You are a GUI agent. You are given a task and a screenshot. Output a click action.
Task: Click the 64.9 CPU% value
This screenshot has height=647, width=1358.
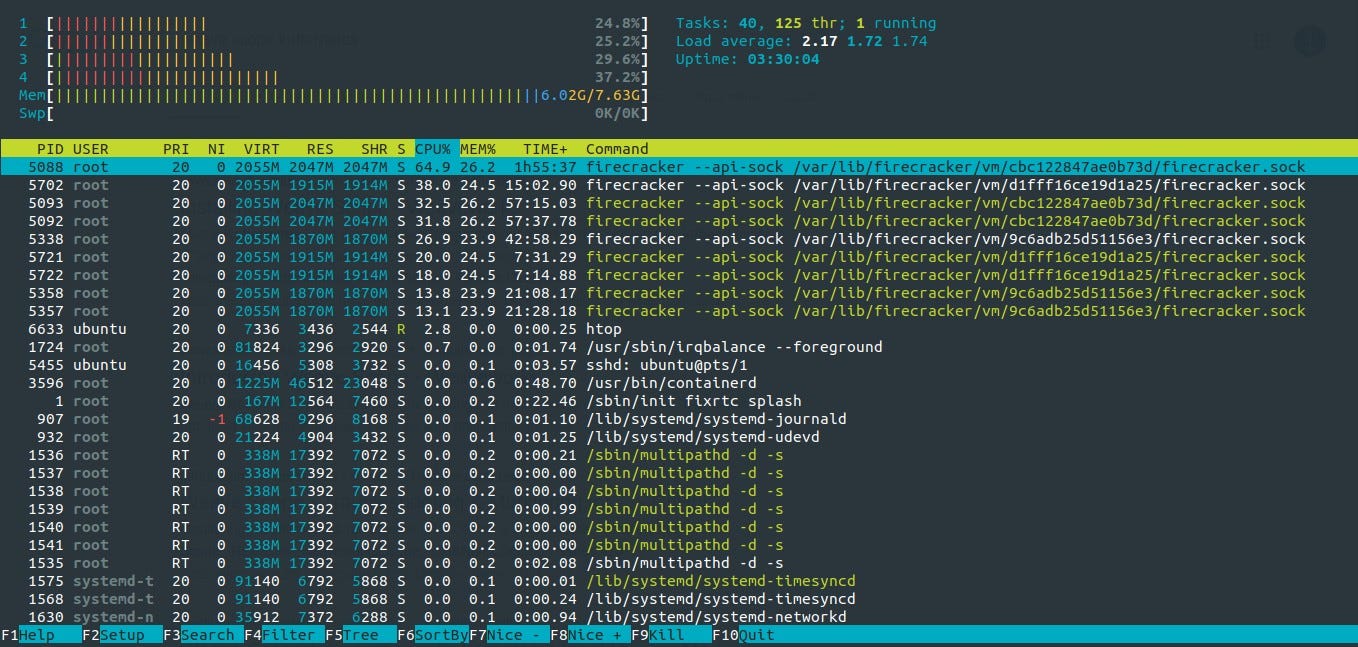click(x=433, y=167)
